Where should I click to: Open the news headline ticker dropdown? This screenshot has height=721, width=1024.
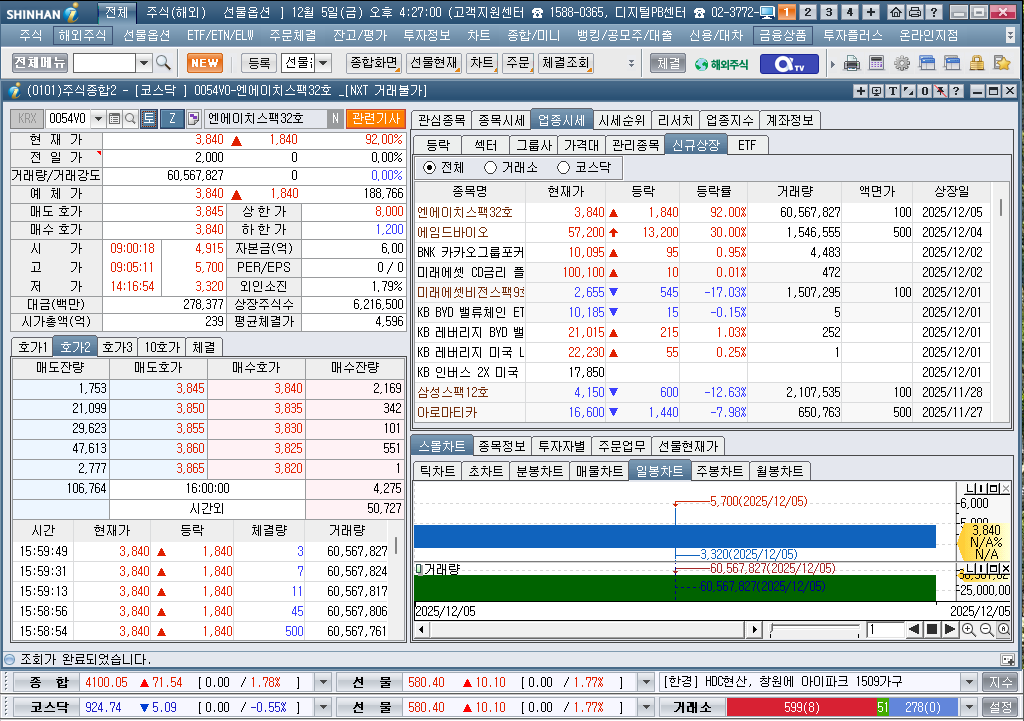pyautogui.click(x=970, y=682)
